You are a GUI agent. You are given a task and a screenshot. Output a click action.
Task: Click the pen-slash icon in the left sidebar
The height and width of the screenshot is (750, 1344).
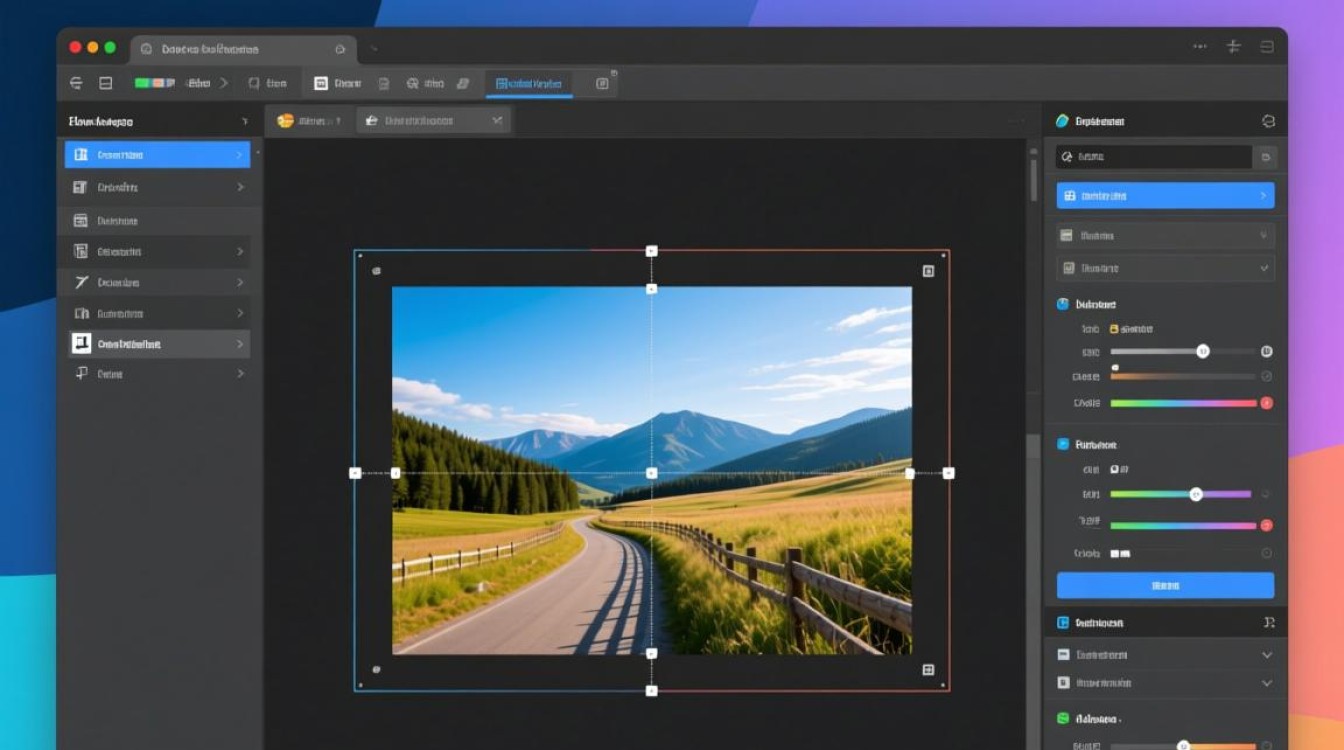click(x=81, y=283)
